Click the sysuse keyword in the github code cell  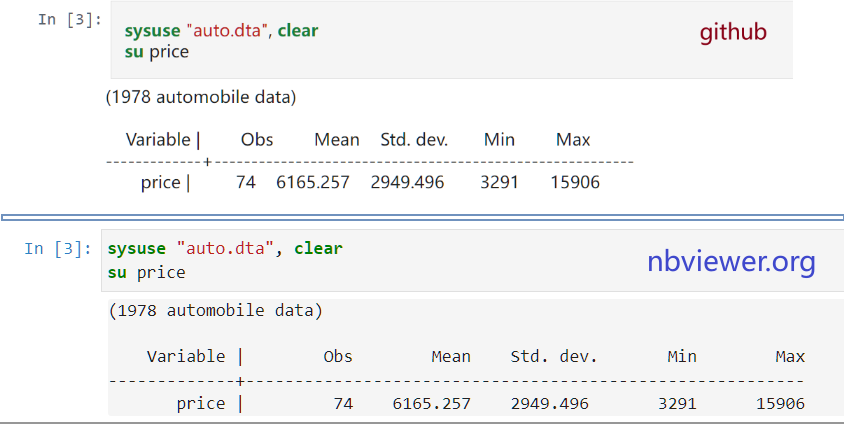pos(145,31)
